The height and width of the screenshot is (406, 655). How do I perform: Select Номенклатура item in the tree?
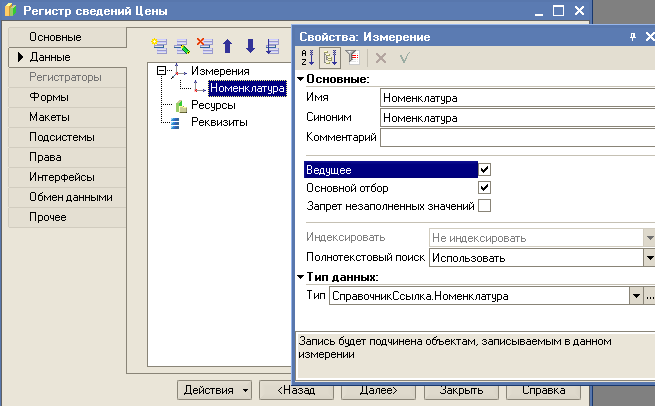(x=247, y=88)
